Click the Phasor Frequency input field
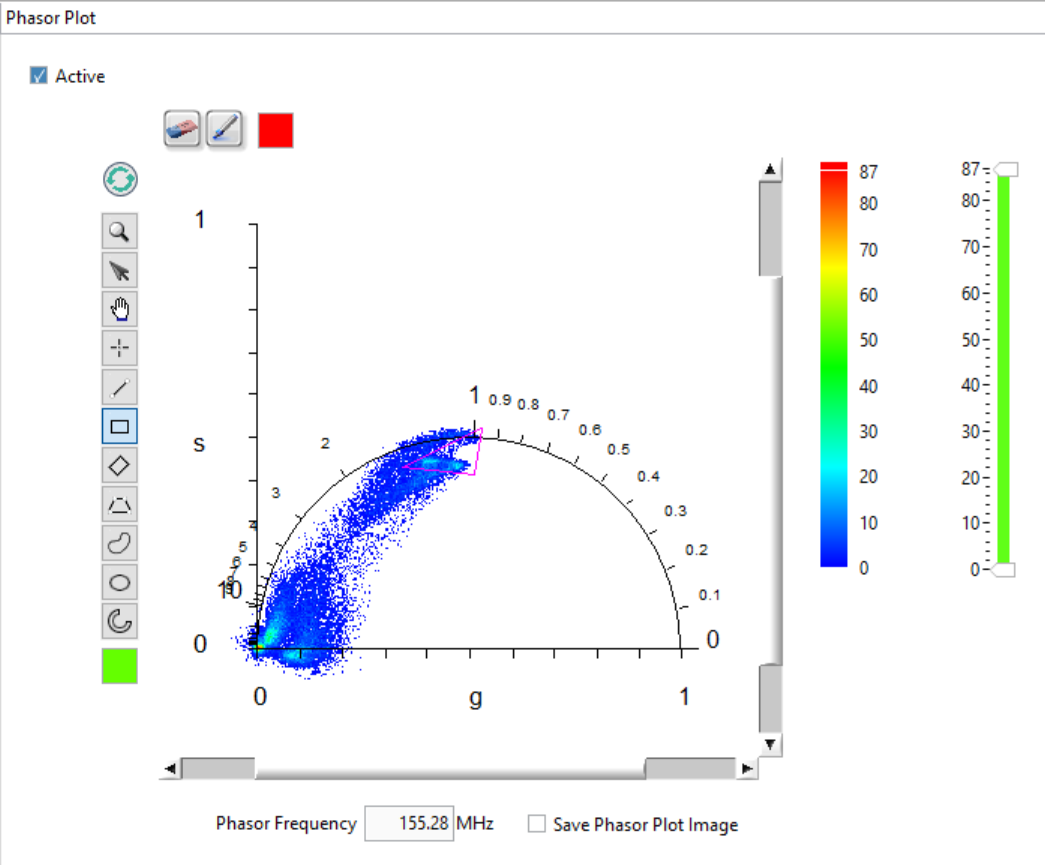Viewport: 1045px width, 865px height. (409, 824)
